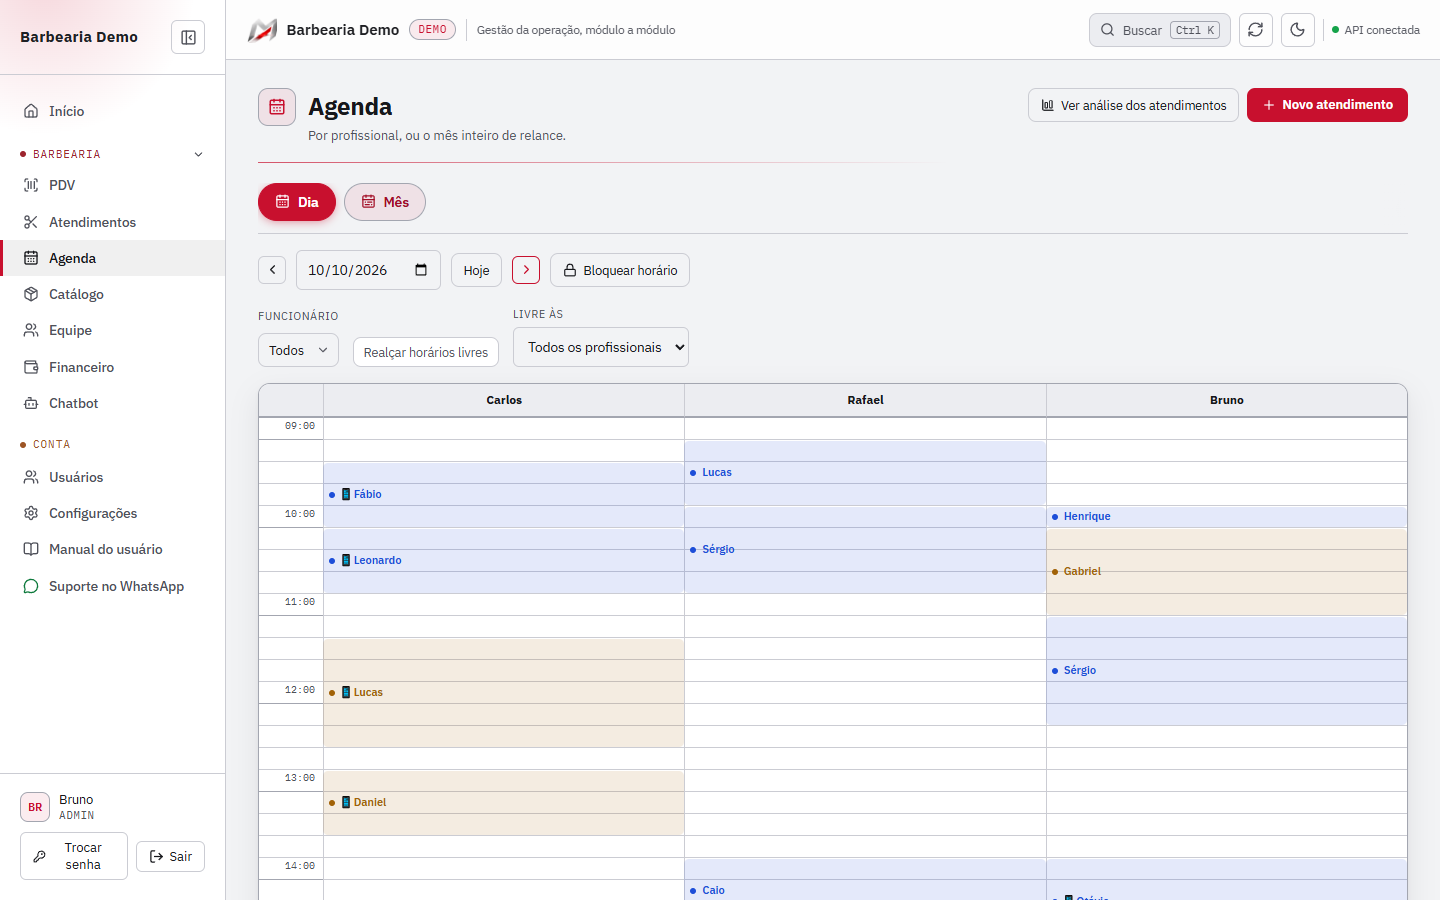Click the Barbearia Demo logo icon

262,30
